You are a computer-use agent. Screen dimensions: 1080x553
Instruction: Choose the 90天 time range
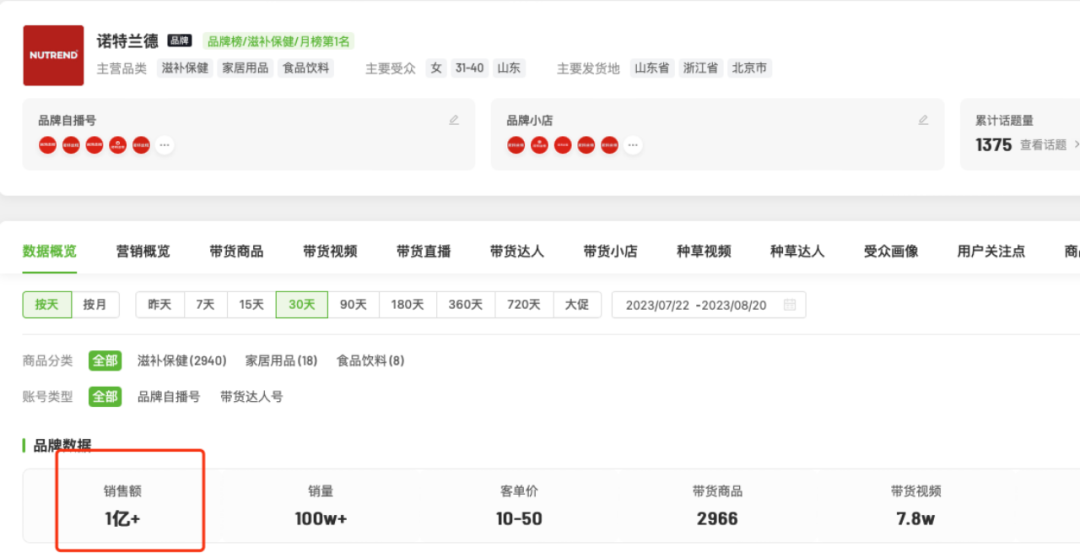pos(353,304)
